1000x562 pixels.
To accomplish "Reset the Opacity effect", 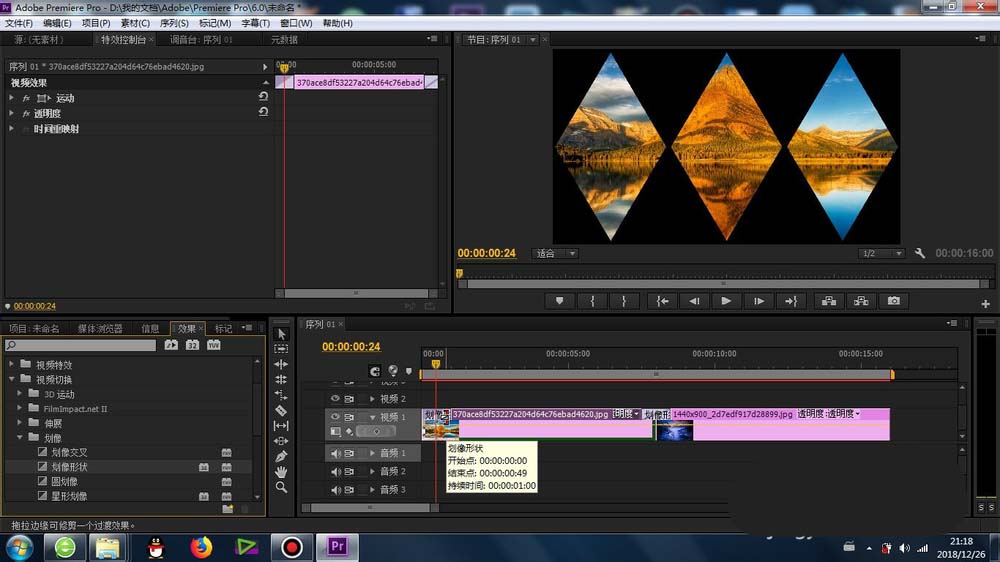I will click(263, 112).
